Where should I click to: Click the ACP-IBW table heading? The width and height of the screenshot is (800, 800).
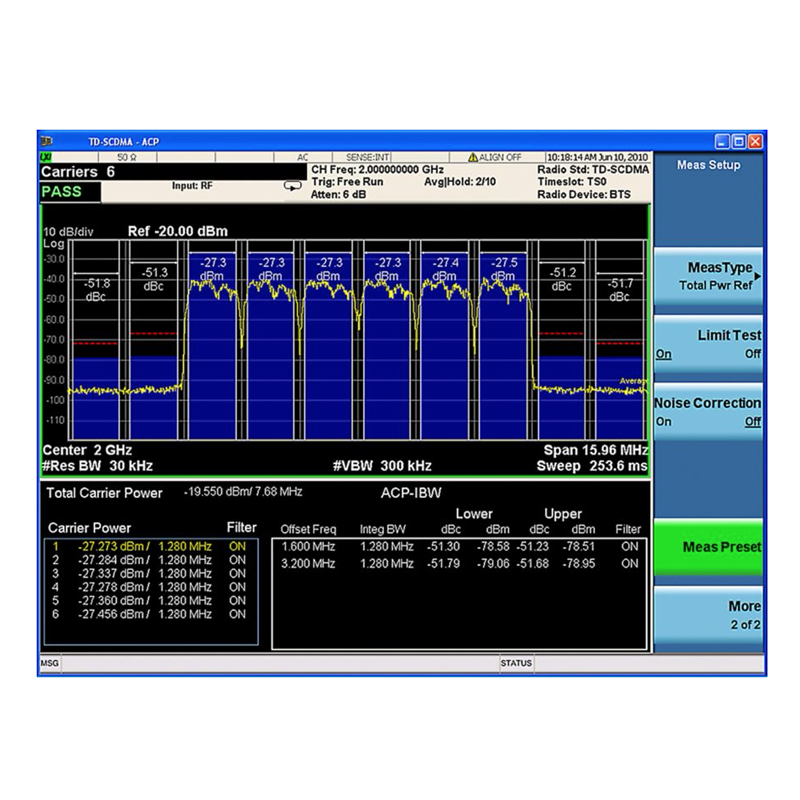coord(411,493)
